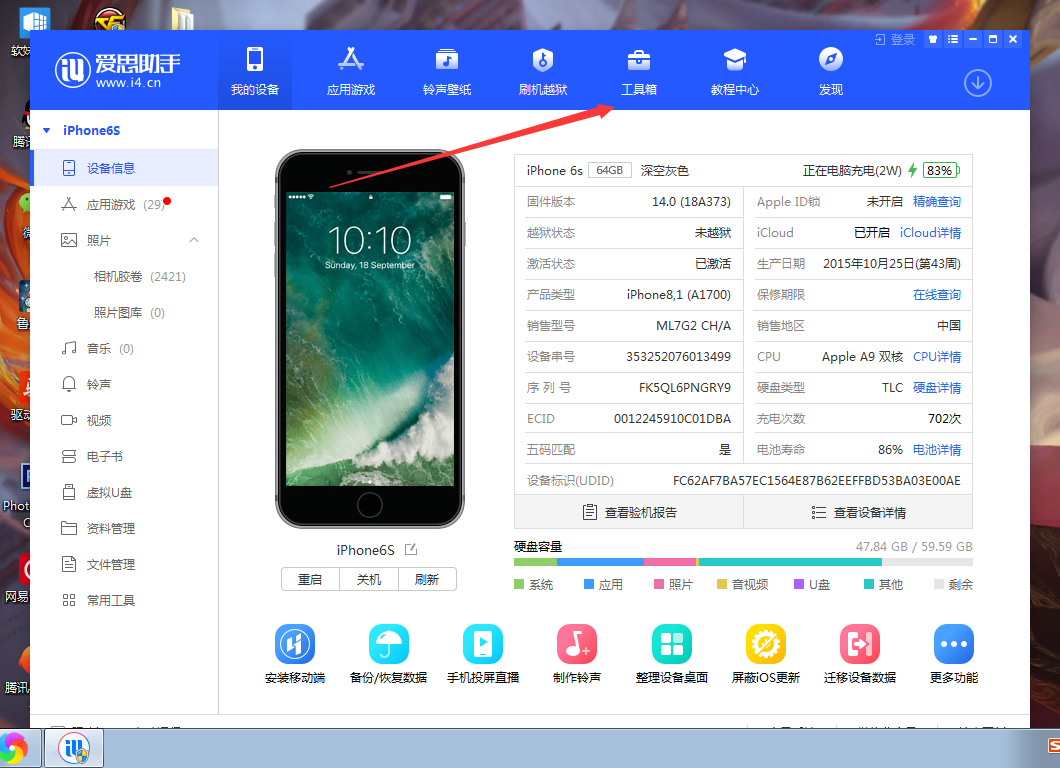Click the teal 其他 legend swatch

[869, 584]
